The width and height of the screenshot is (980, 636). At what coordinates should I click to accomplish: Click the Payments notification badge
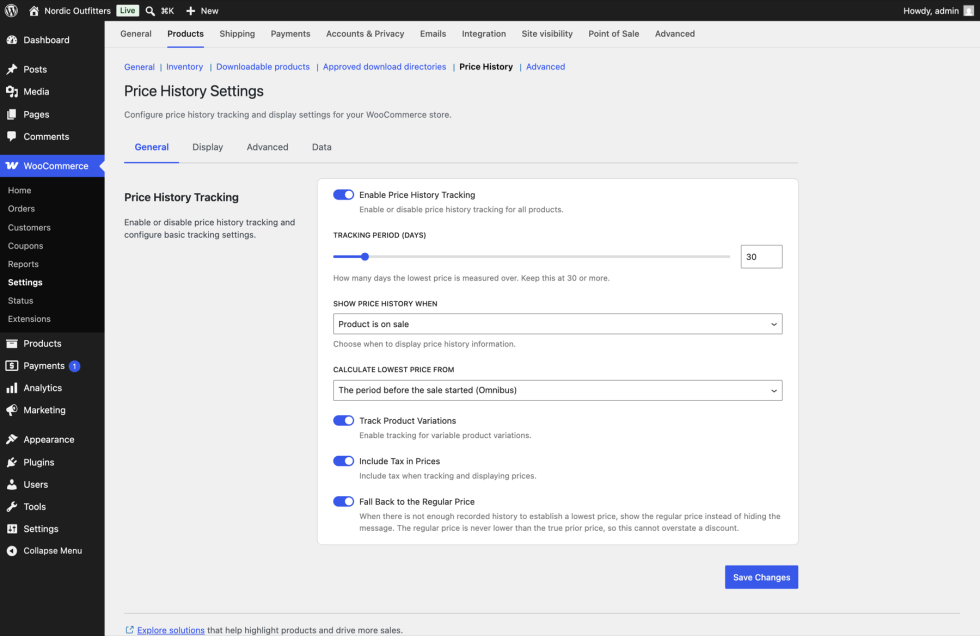74,366
